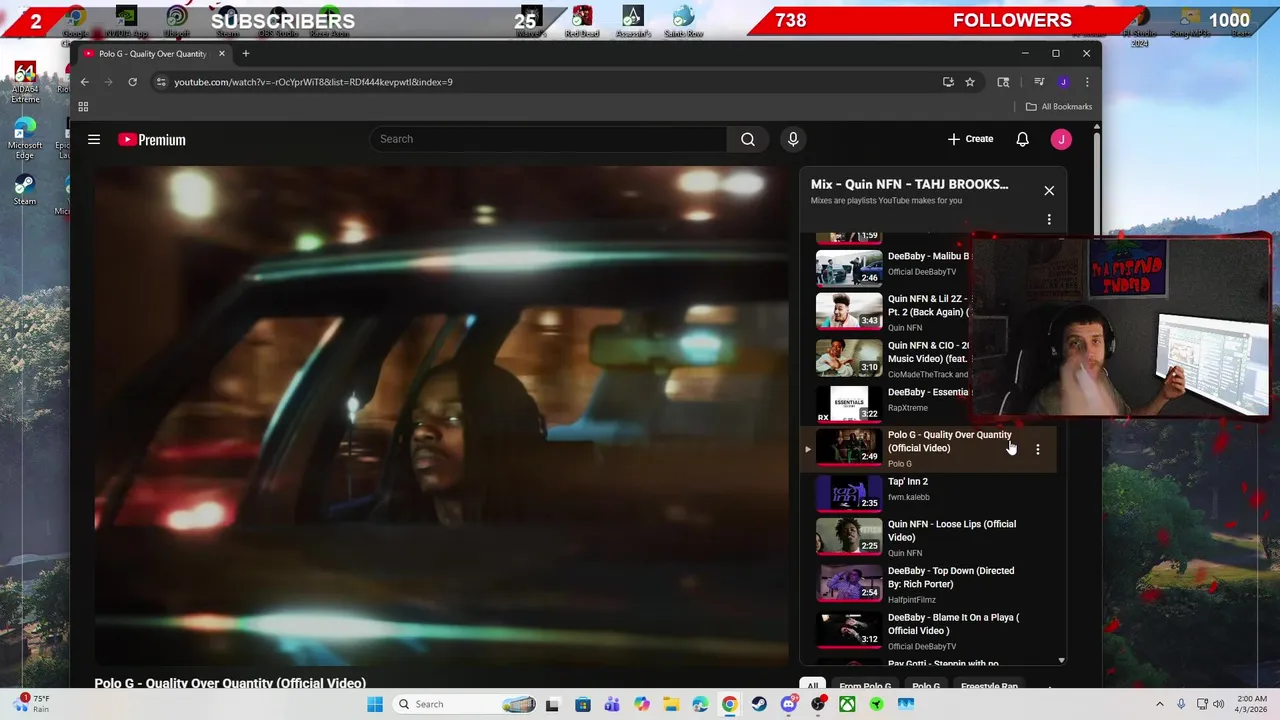The width and height of the screenshot is (1280, 720).
Task: Open Copilot from taskbar
Action: (x=641, y=704)
